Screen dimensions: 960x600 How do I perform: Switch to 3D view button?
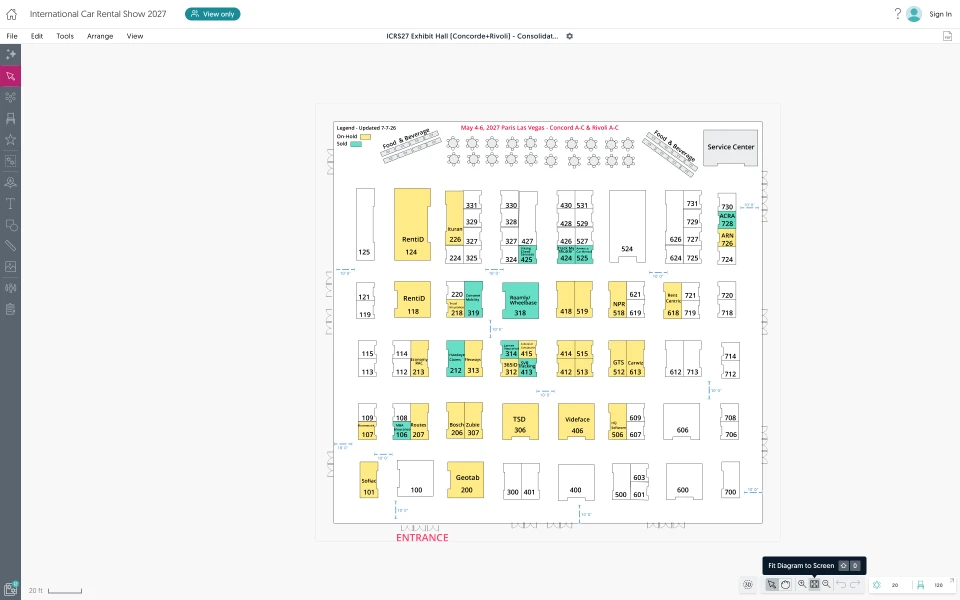click(x=748, y=585)
